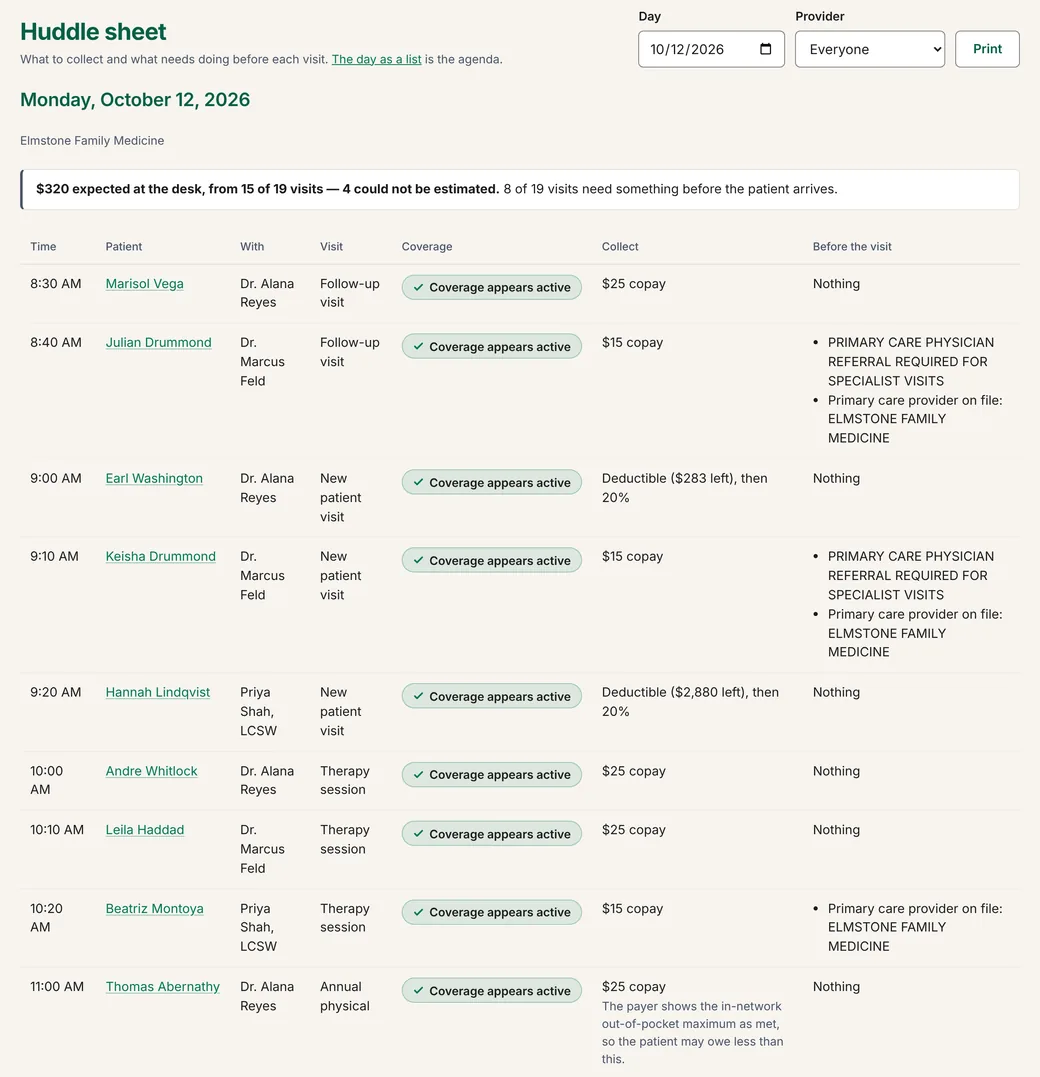Click the 'With' column header
Image resolution: width=1040 pixels, height=1077 pixels.
(x=252, y=247)
